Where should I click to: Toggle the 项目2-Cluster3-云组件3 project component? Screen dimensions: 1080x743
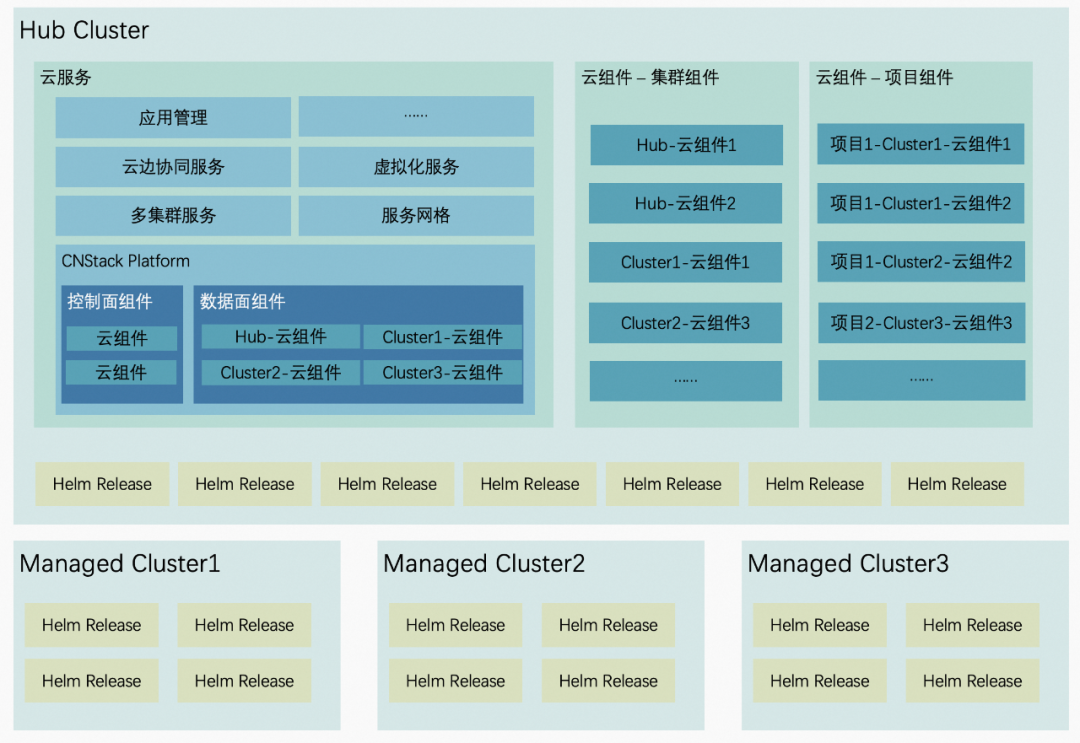coord(920,322)
